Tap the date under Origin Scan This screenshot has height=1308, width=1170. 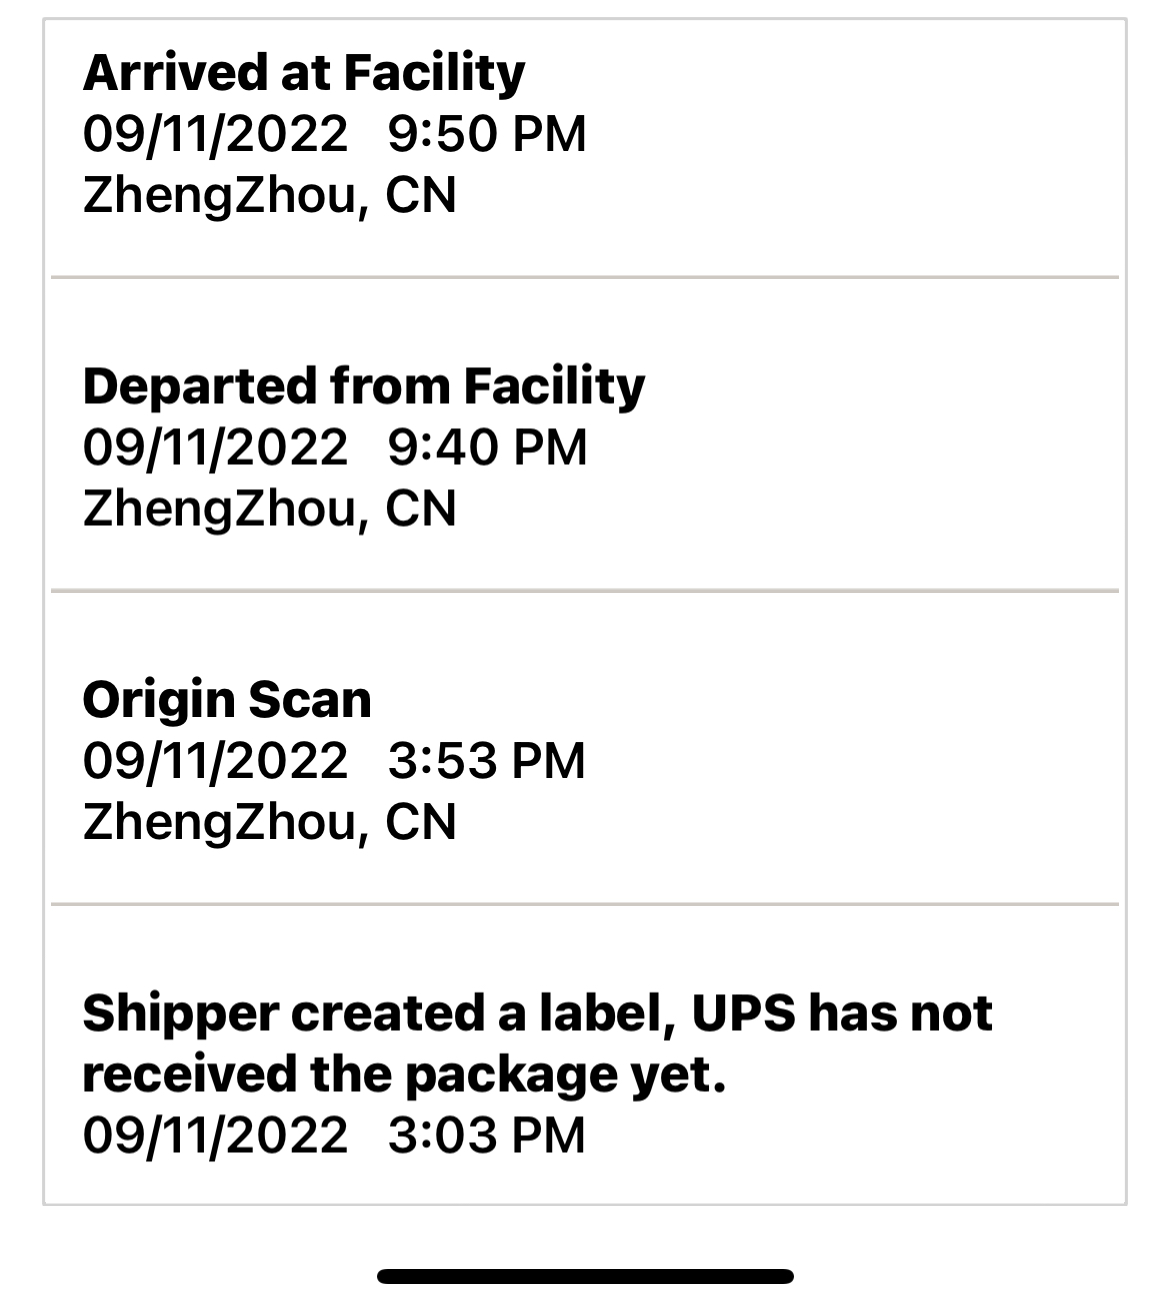[x=215, y=761]
